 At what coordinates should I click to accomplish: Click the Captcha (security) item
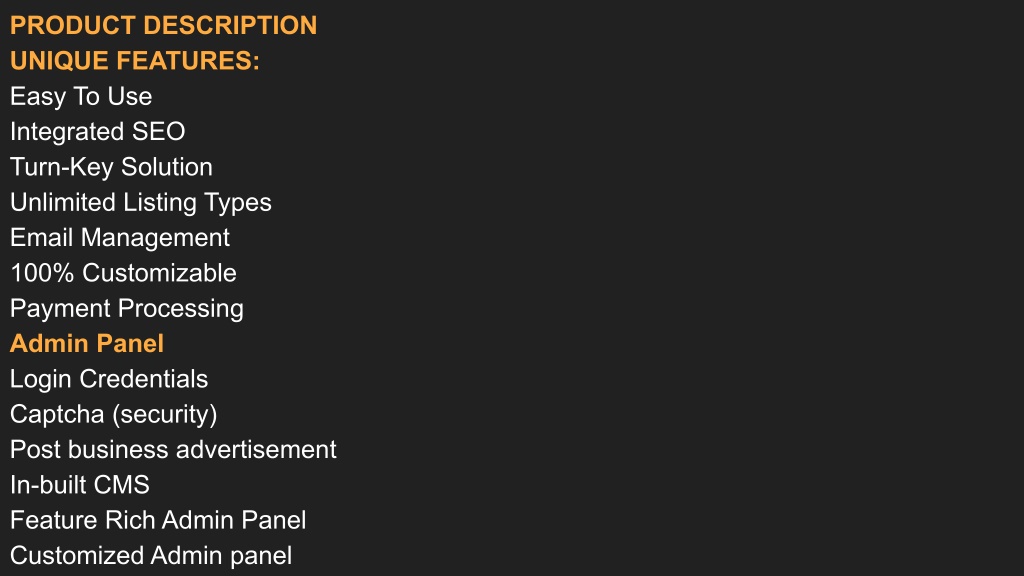pos(114,414)
